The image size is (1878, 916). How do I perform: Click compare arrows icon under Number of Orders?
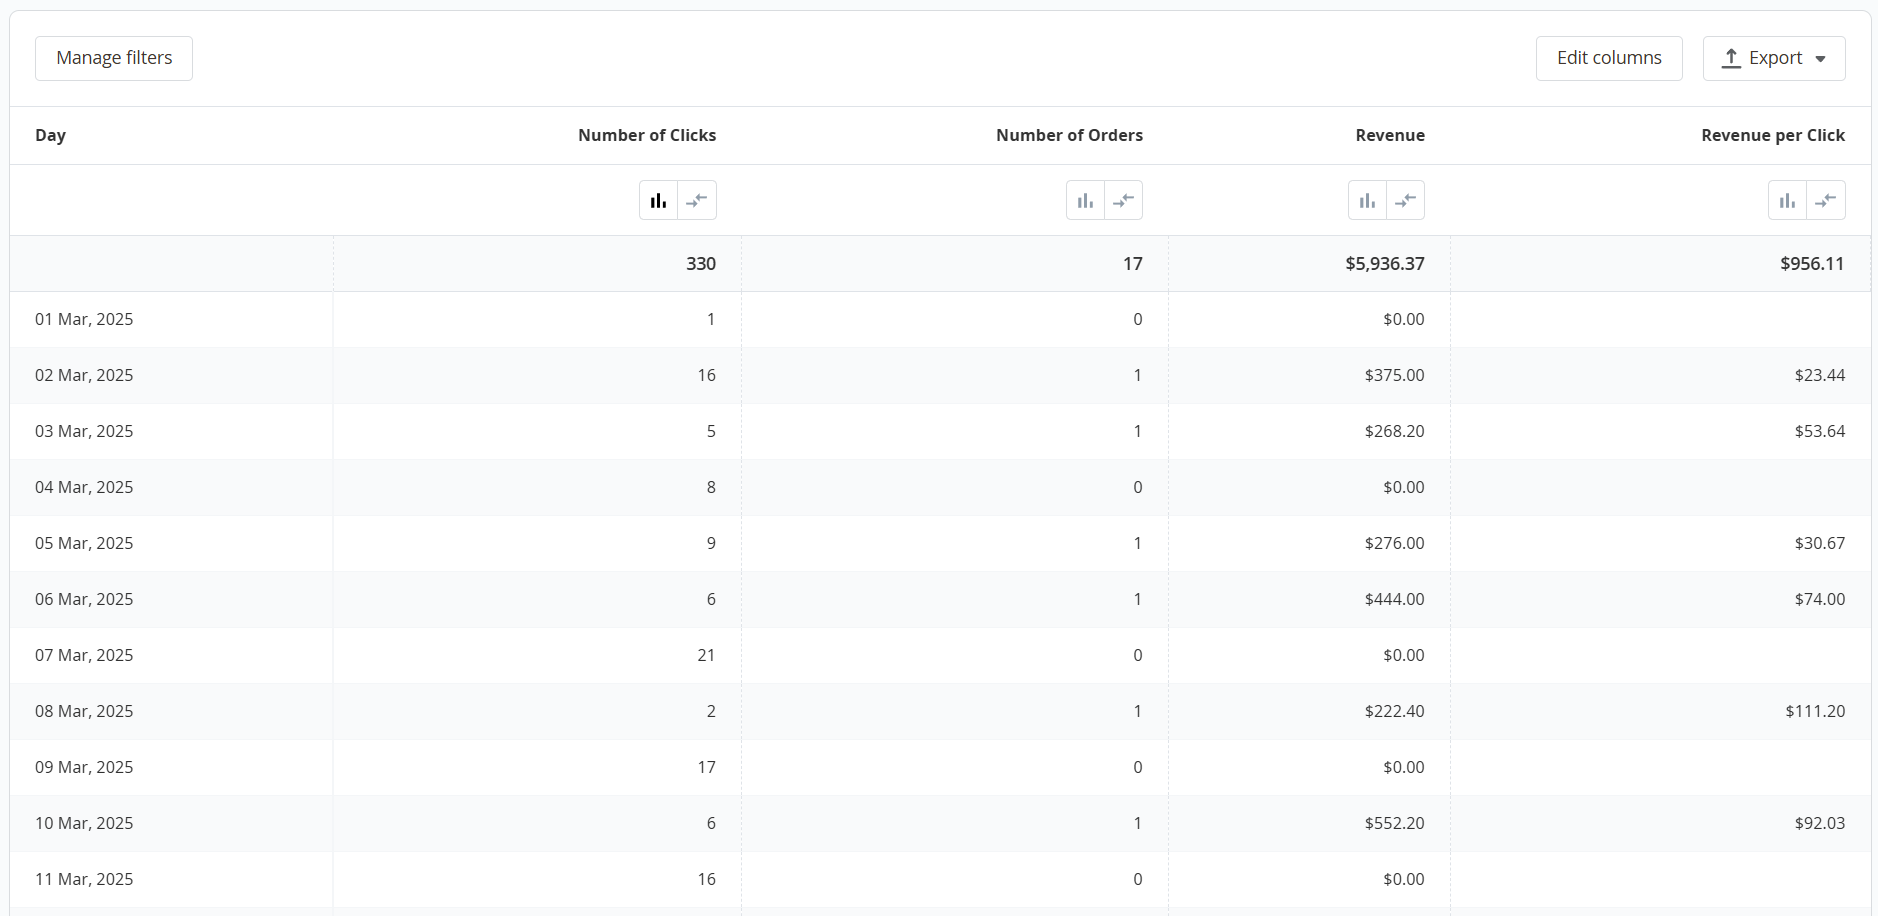(x=1124, y=200)
